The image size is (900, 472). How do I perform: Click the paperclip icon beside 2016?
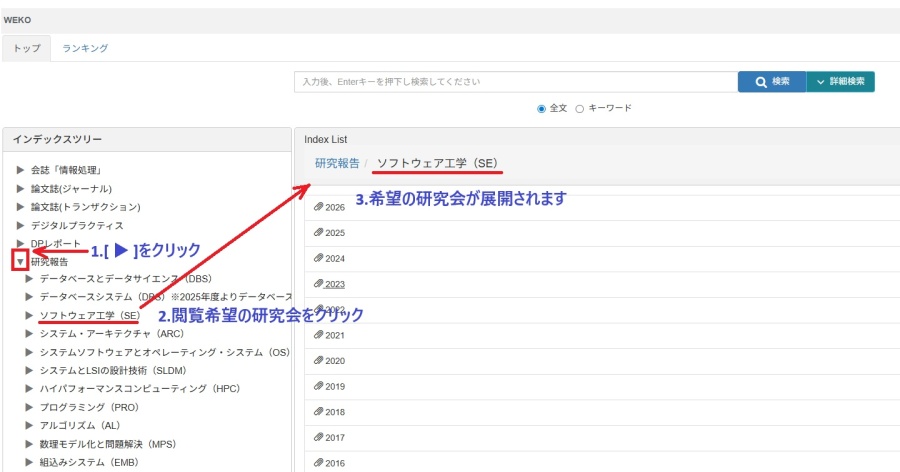319,462
